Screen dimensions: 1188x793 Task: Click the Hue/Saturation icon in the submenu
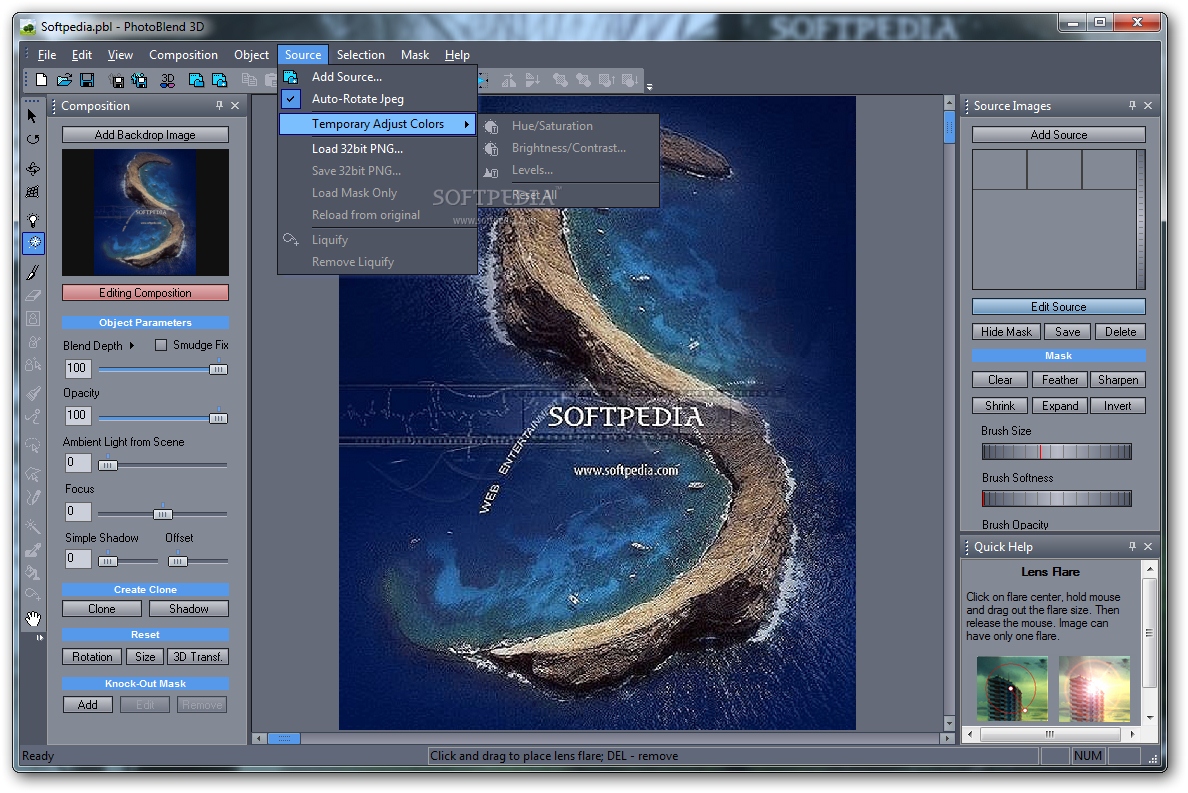[491, 126]
